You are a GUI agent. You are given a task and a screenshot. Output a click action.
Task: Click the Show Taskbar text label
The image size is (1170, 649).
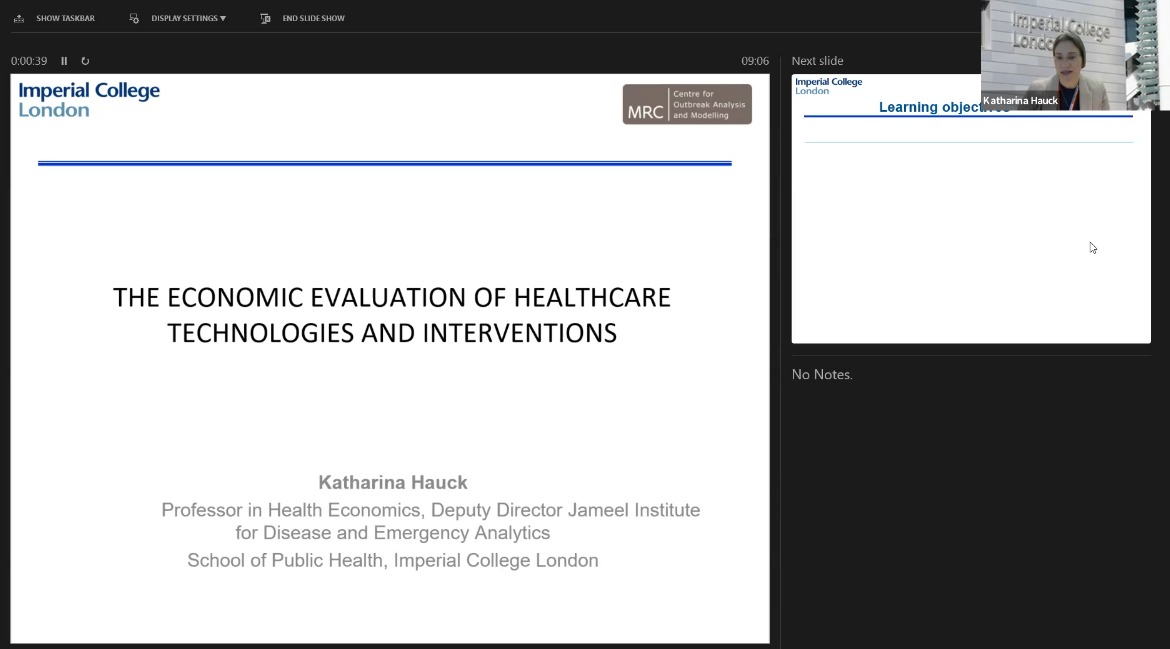65,18
